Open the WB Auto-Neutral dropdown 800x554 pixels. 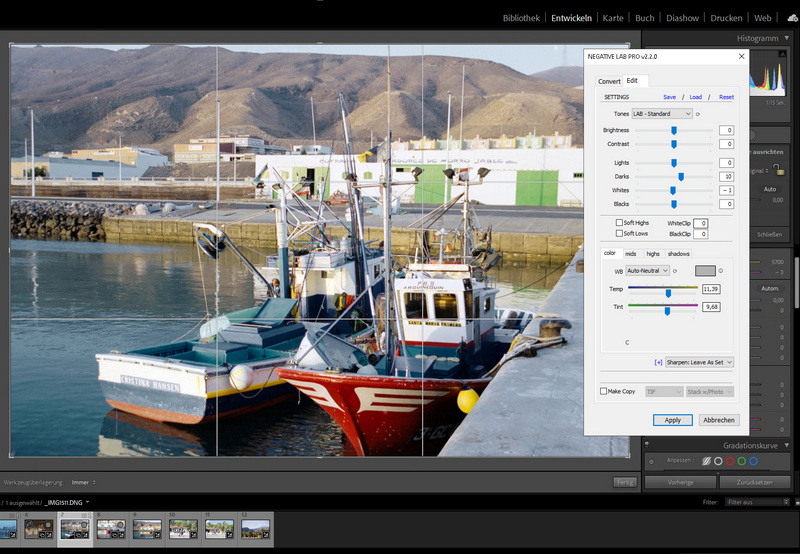(649, 271)
